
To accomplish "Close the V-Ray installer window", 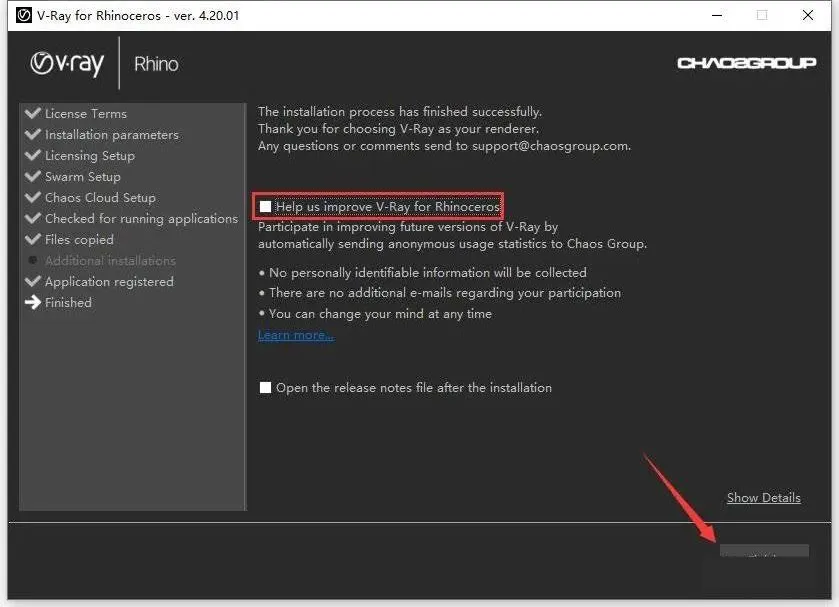I will [x=808, y=15].
